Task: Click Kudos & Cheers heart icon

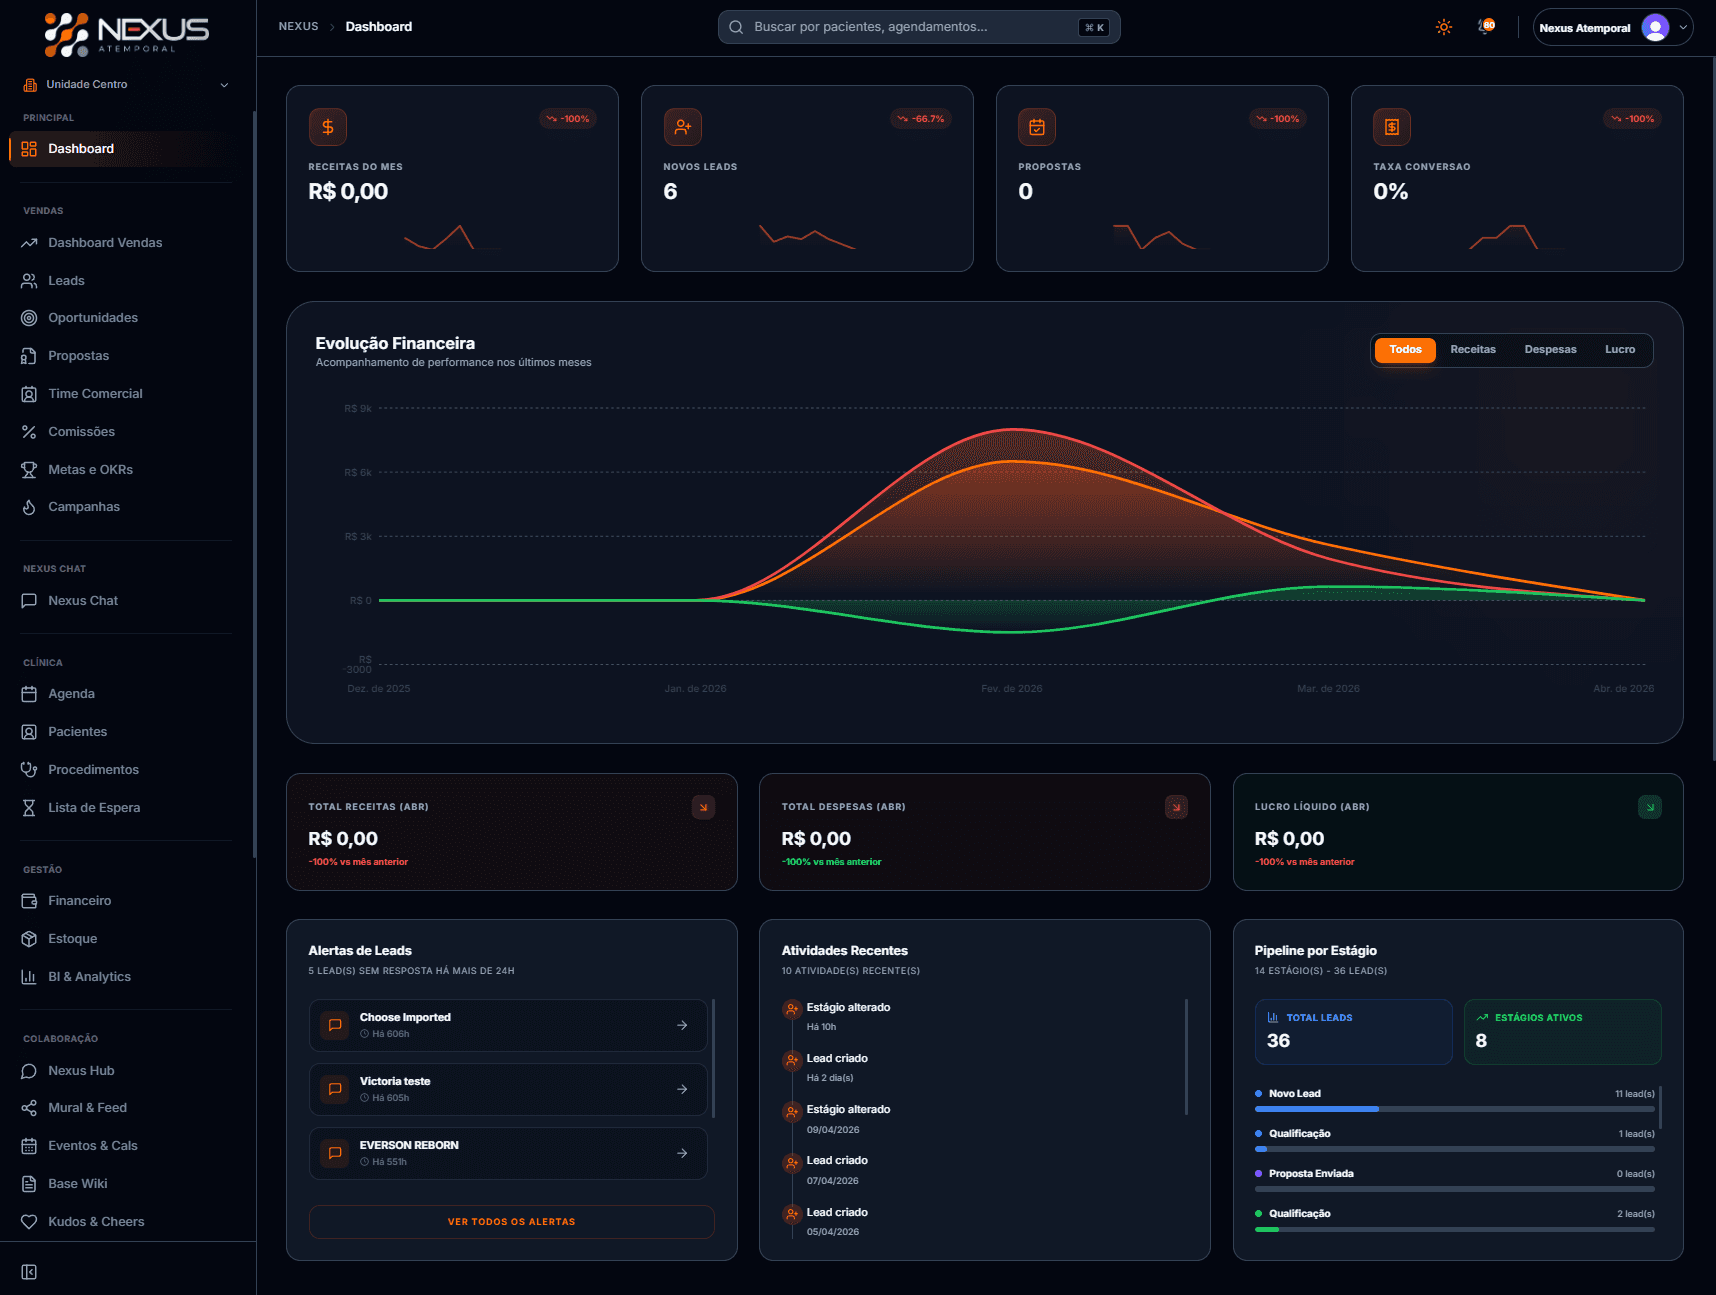Action: coord(29,1222)
